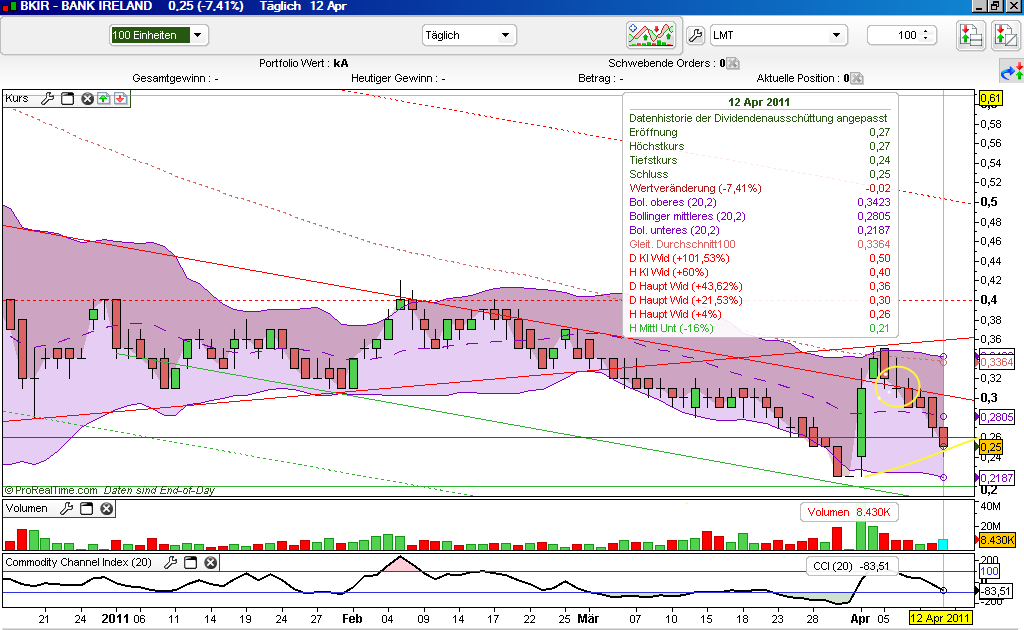Click H Mittl Unt (-16%) row
This screenshot has width=1024, height=630.
pyautogui.click(x=760, y=328)
